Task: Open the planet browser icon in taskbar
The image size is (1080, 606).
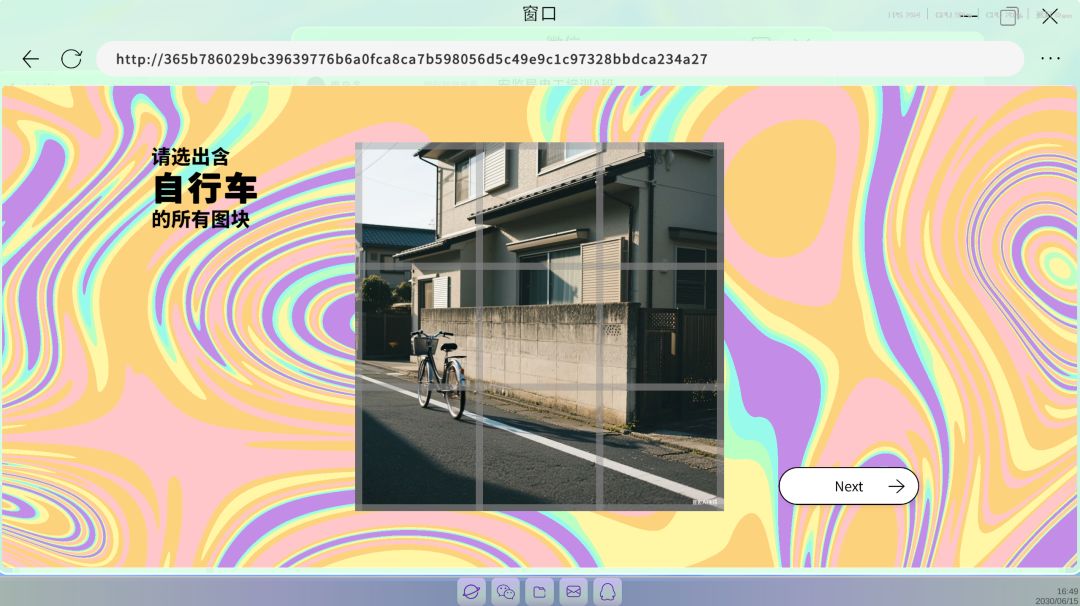Action: (x=472, y=592)
